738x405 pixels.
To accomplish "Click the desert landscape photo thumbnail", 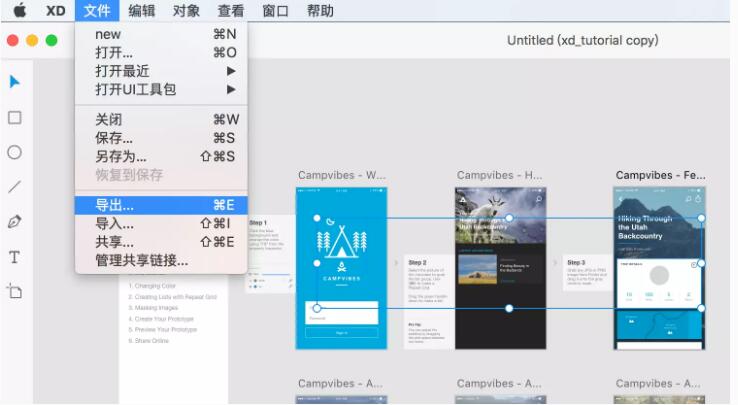I will click(x=477, y=270).
